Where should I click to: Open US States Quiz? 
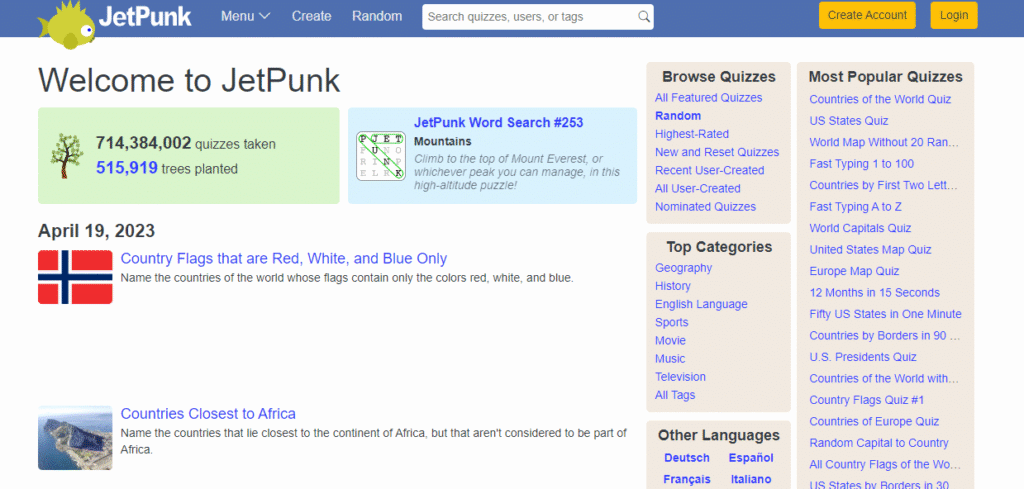[x=849, y=121]
